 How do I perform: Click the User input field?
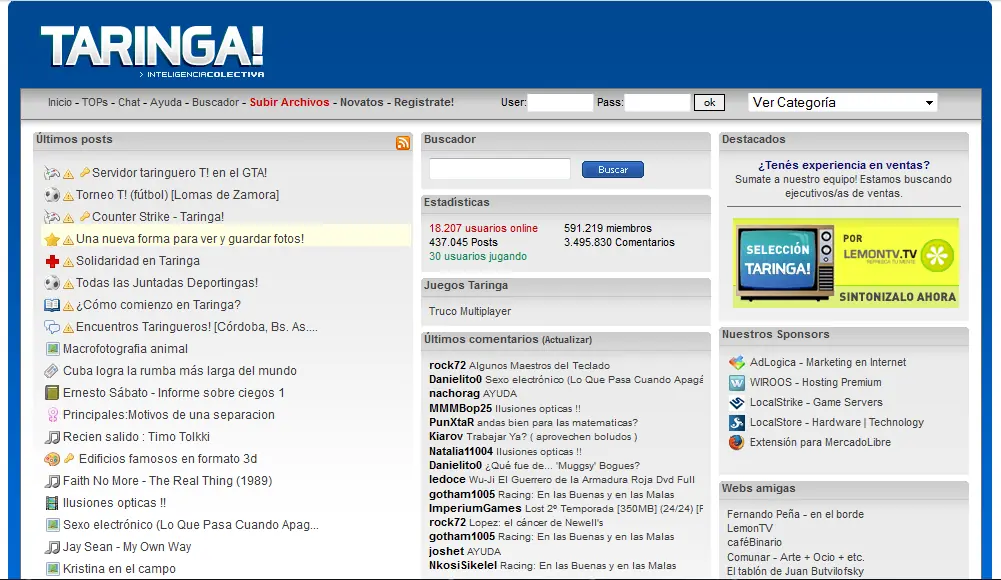[560, 103]
